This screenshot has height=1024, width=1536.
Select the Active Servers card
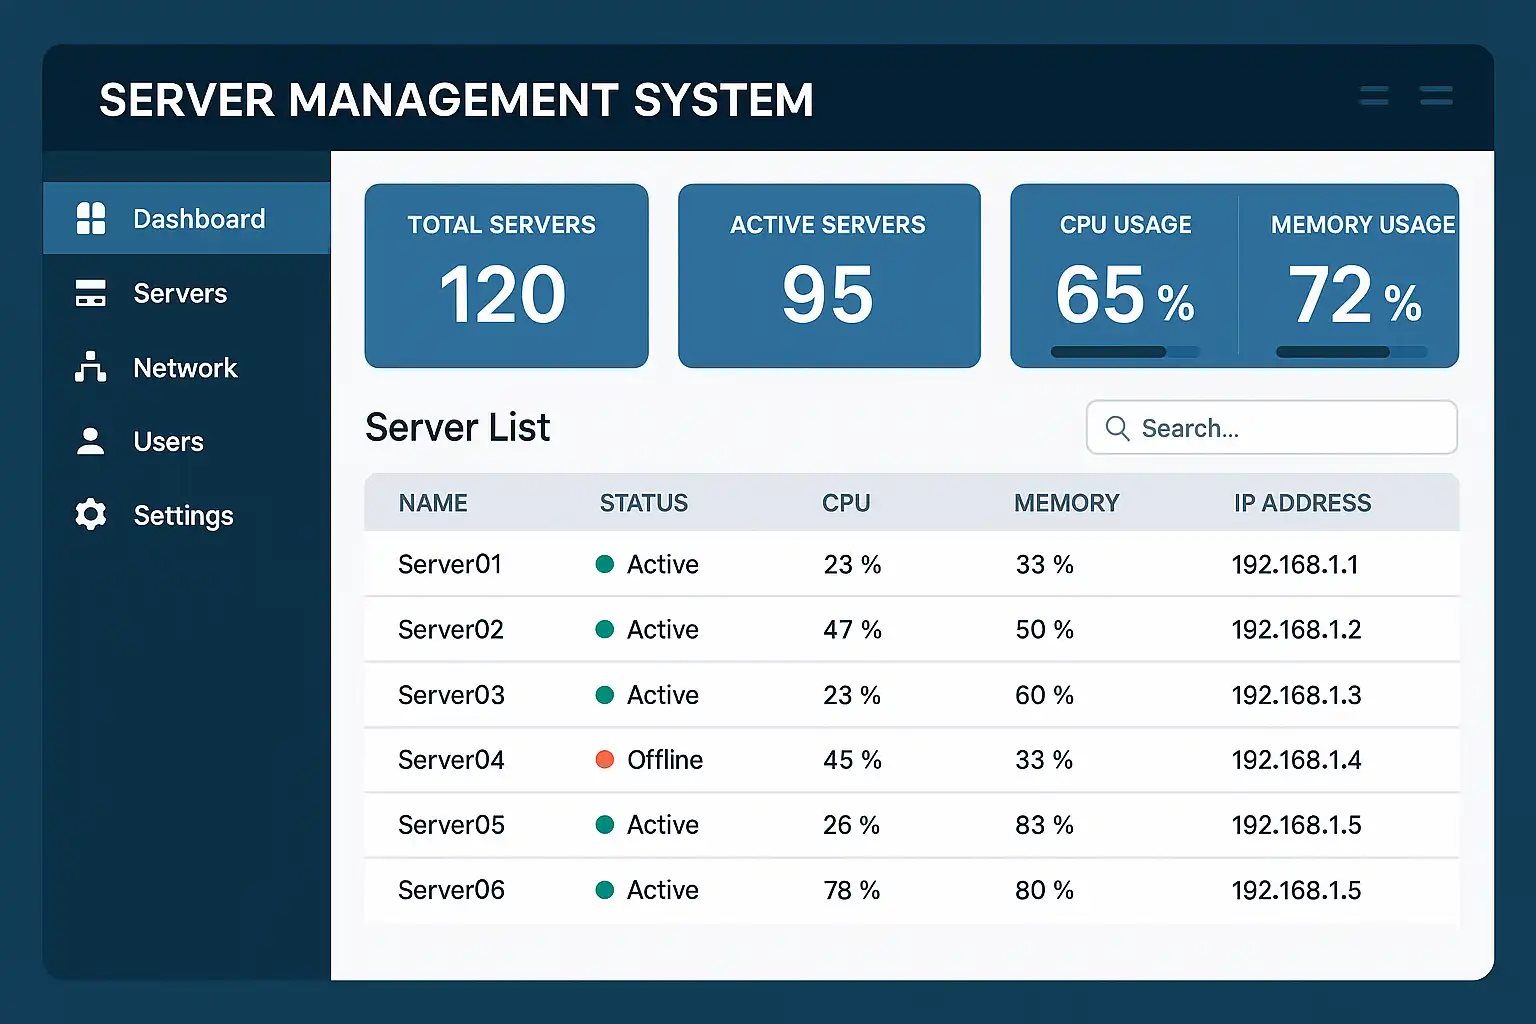click(x=829, y=276)
